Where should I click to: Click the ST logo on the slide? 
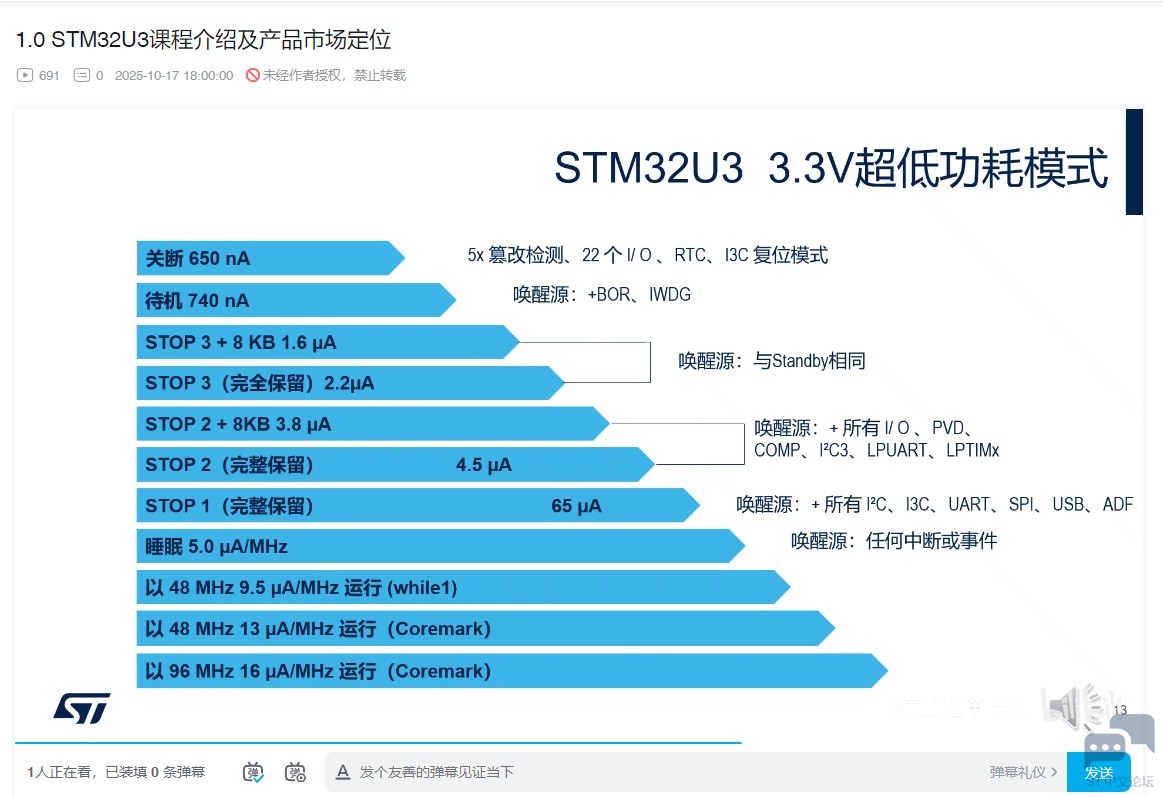(81, 707)
